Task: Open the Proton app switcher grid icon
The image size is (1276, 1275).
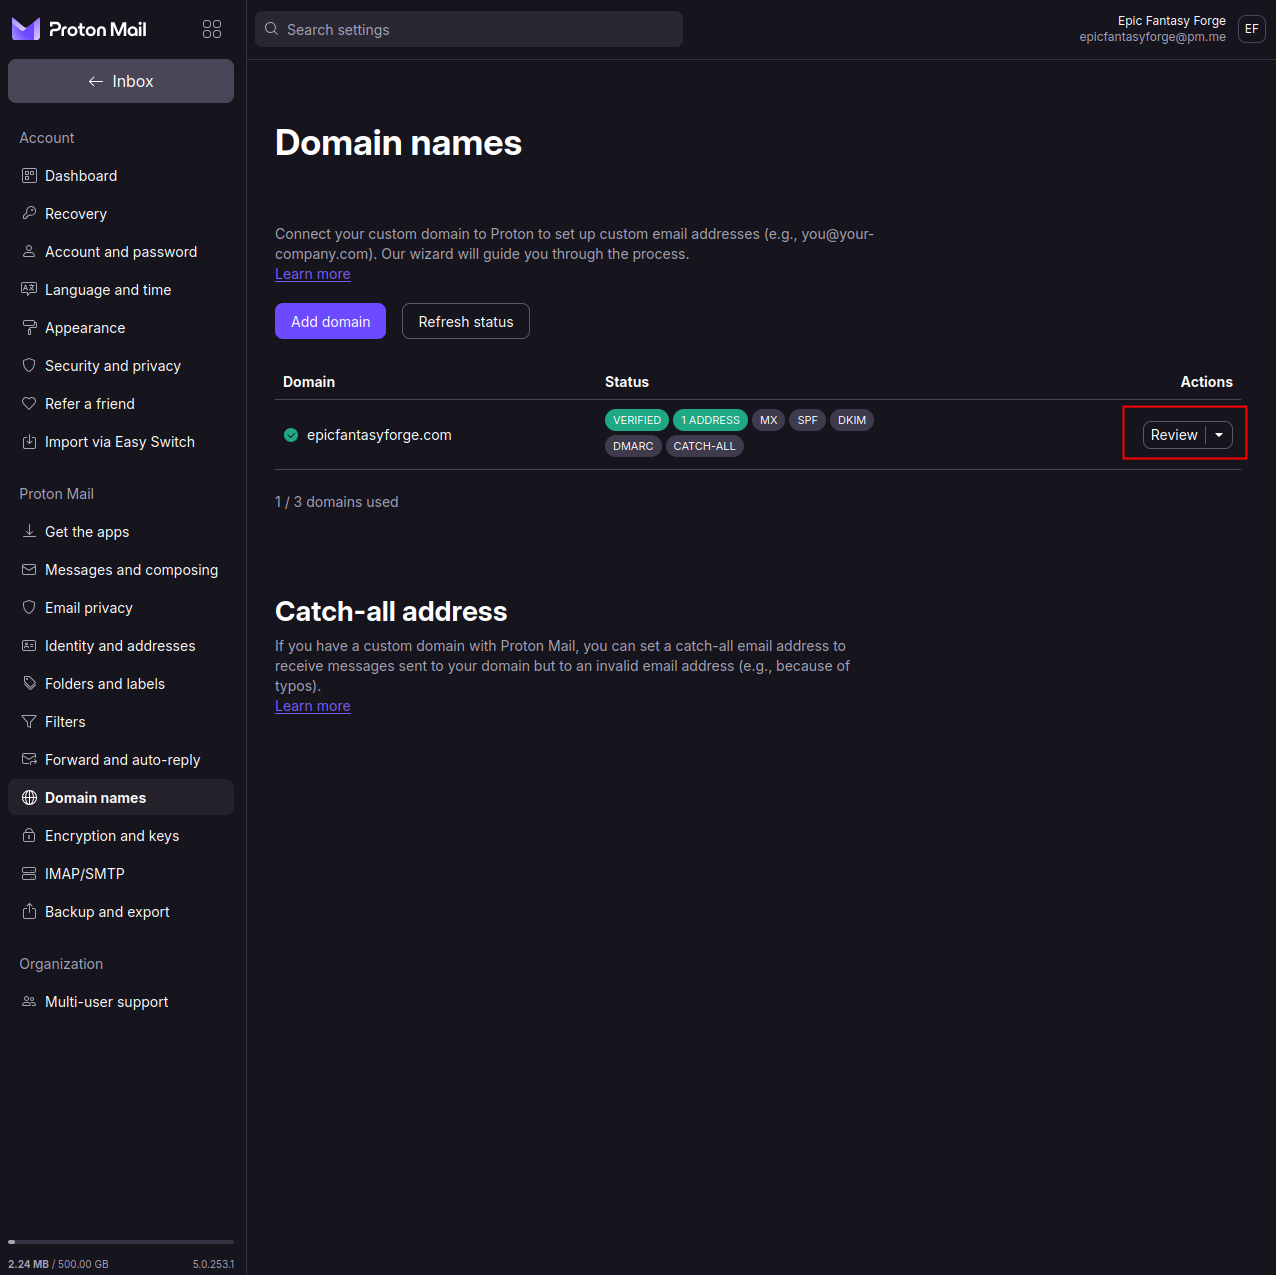Action: (212, 29)
